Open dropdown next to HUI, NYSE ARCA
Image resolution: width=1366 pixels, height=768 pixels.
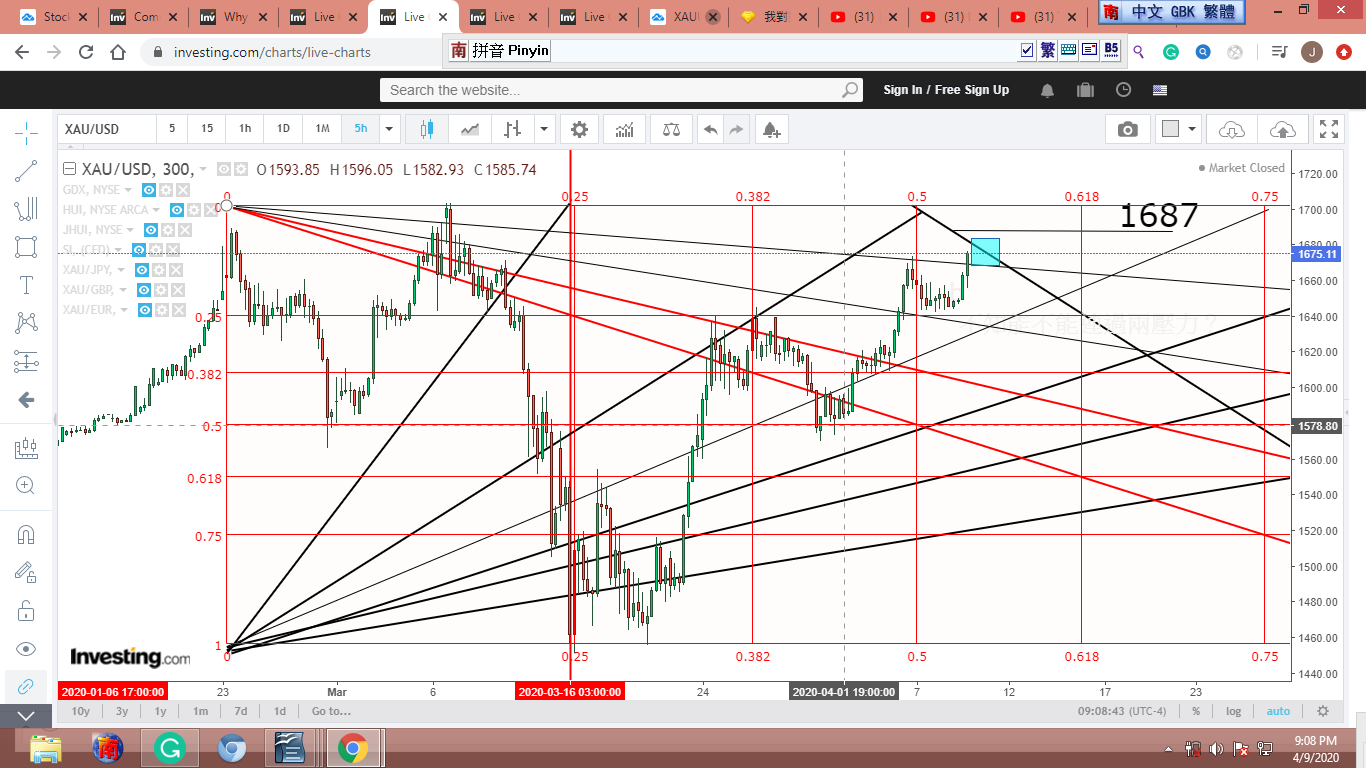[157, 210]
